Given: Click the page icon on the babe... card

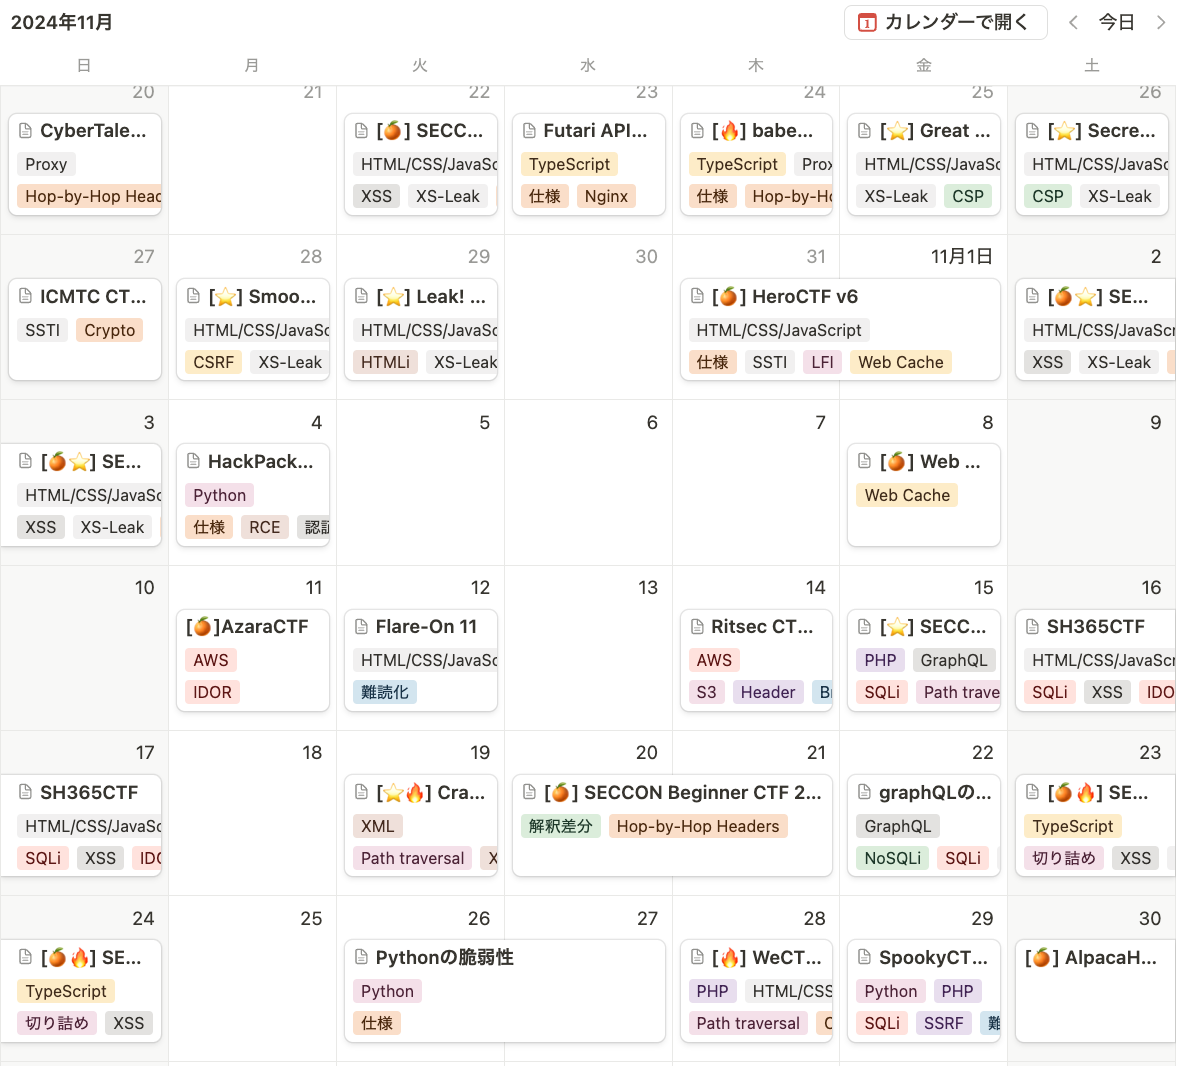Looking at the screenshot, I should [x=697, y=131].
